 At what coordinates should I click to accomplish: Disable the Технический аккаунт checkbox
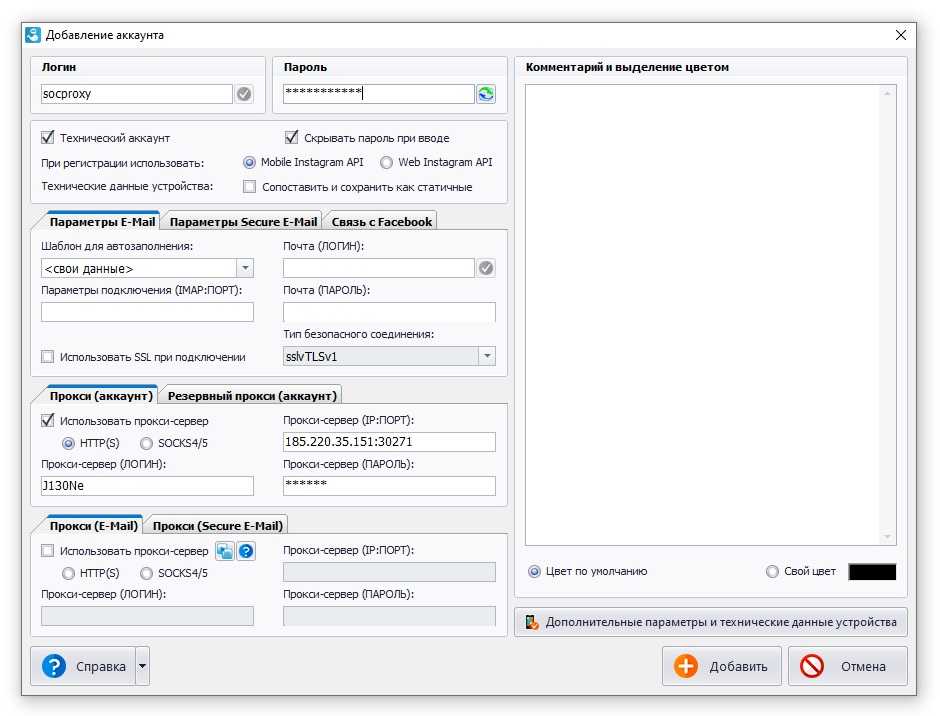tap(48, 138)
